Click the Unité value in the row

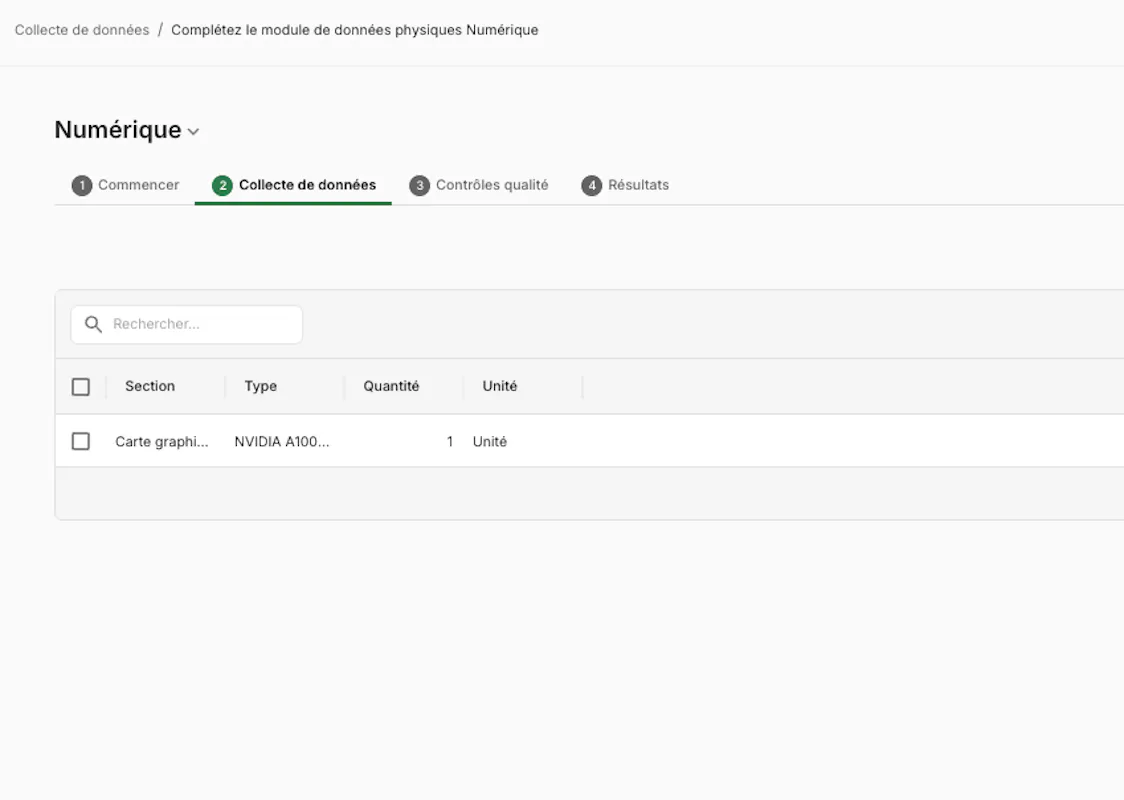(x=490, y=442)
